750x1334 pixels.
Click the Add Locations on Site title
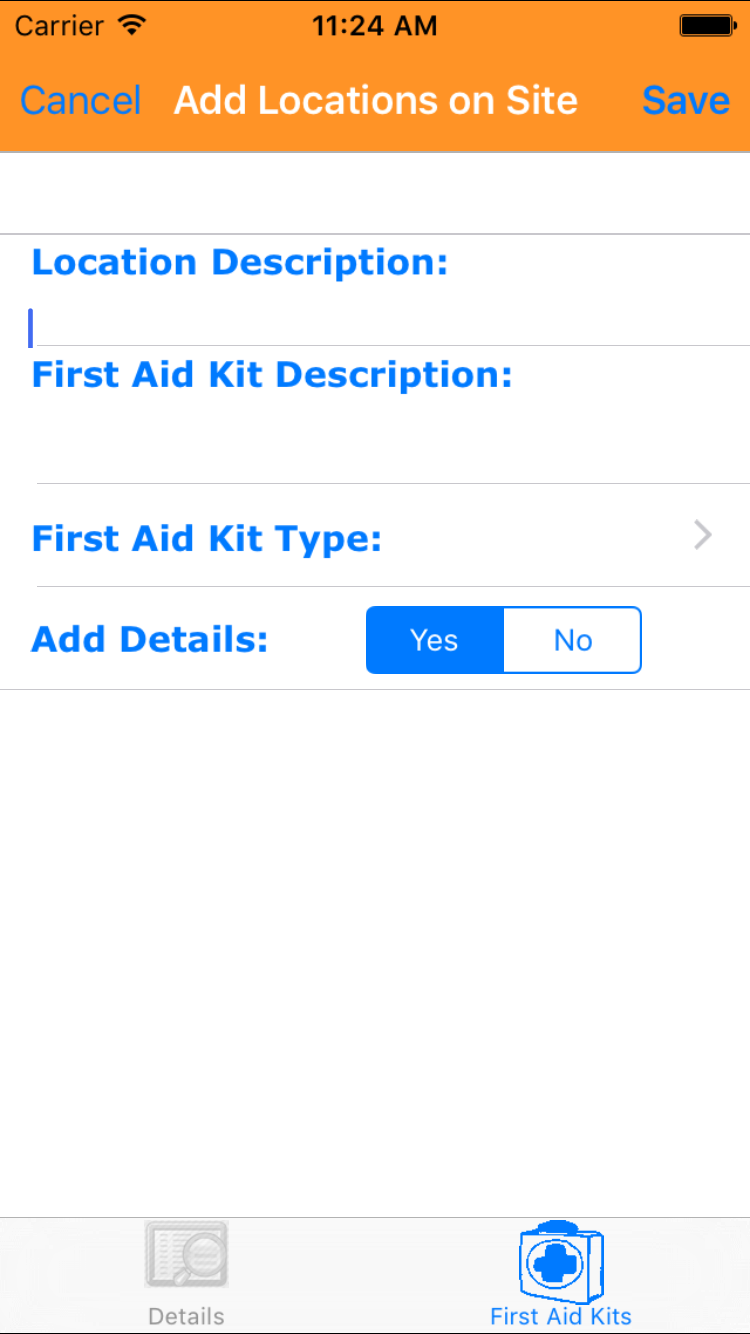[x=376, y=100]
